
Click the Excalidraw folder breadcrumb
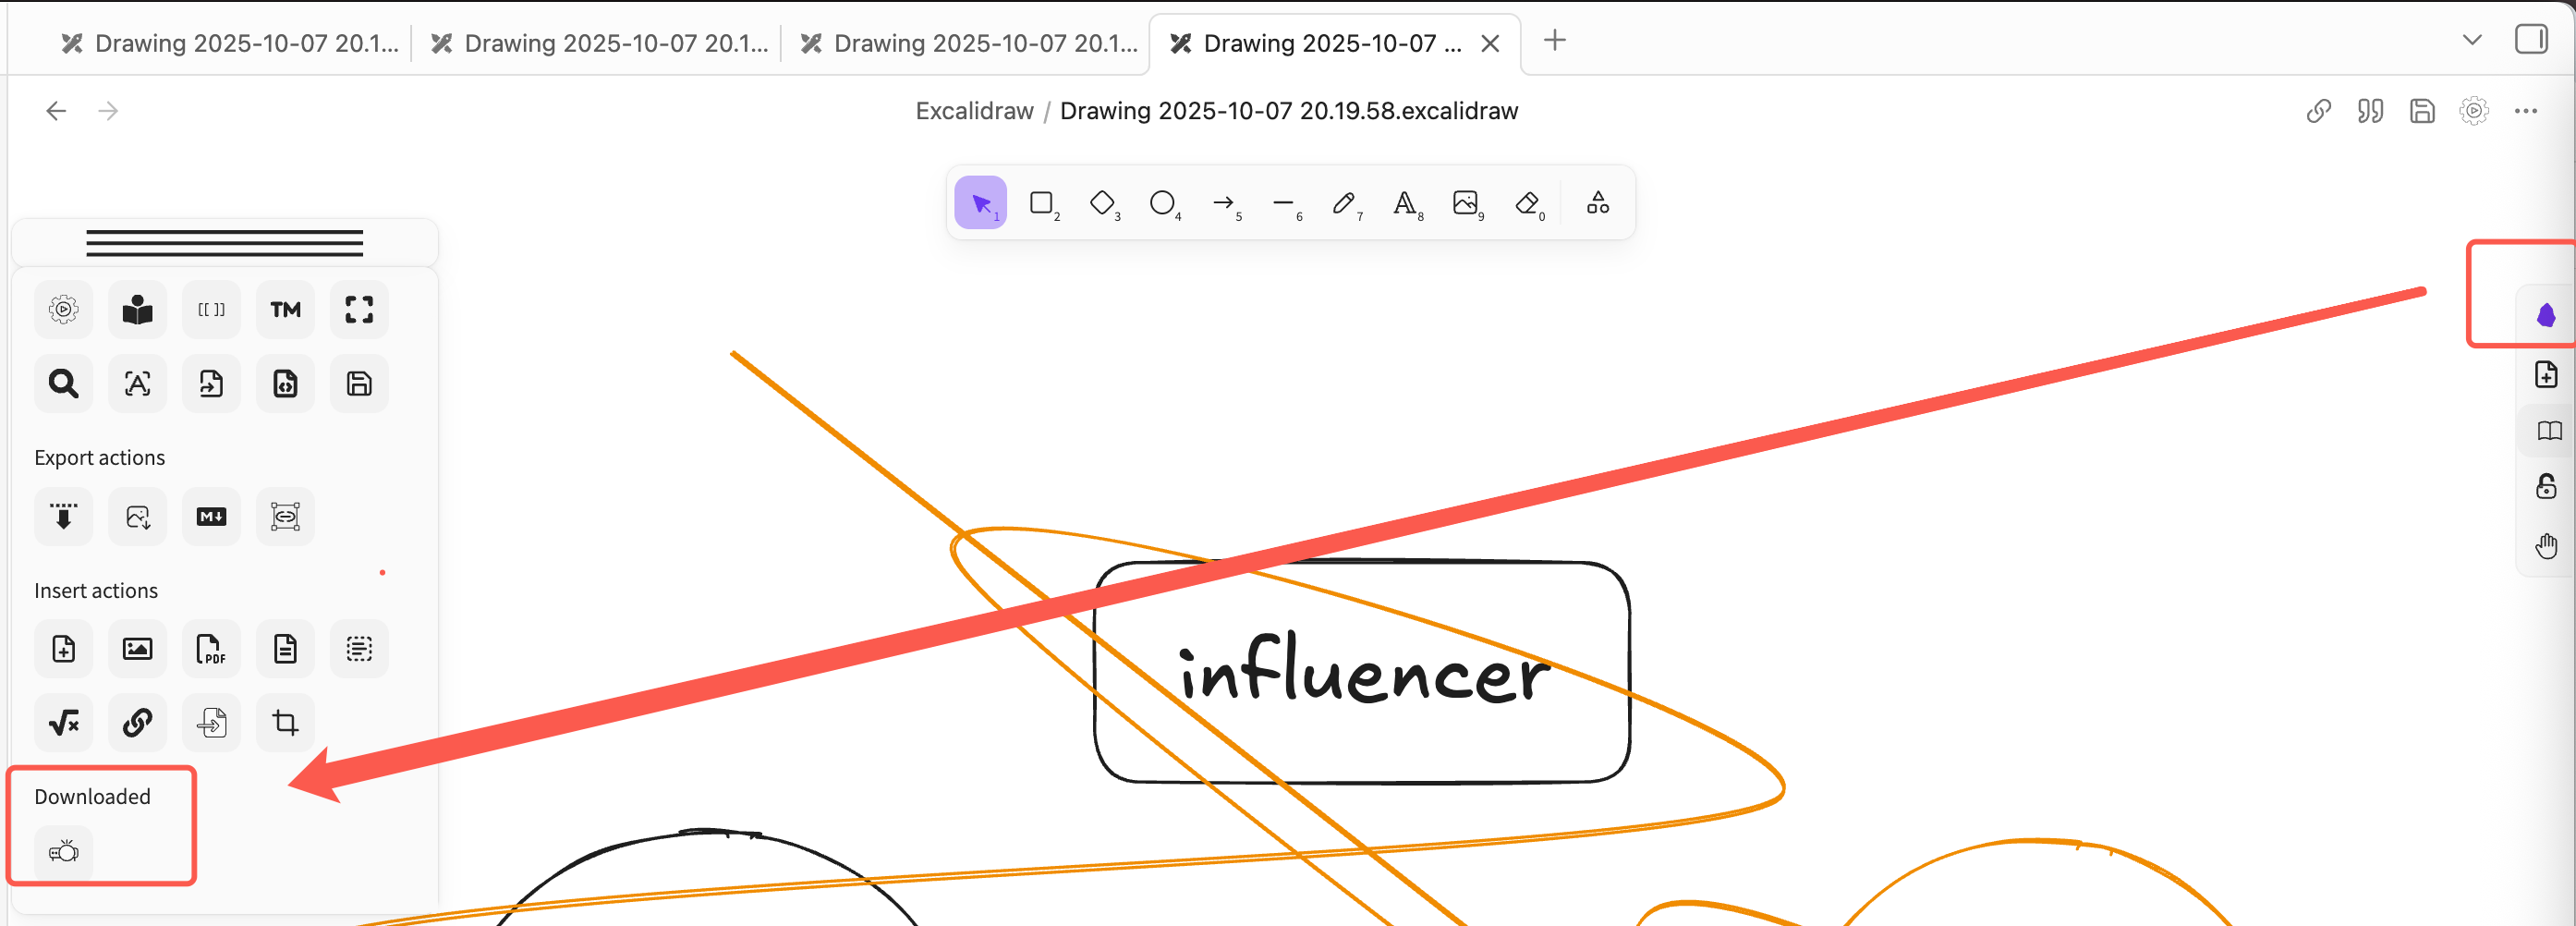point(974,111)
